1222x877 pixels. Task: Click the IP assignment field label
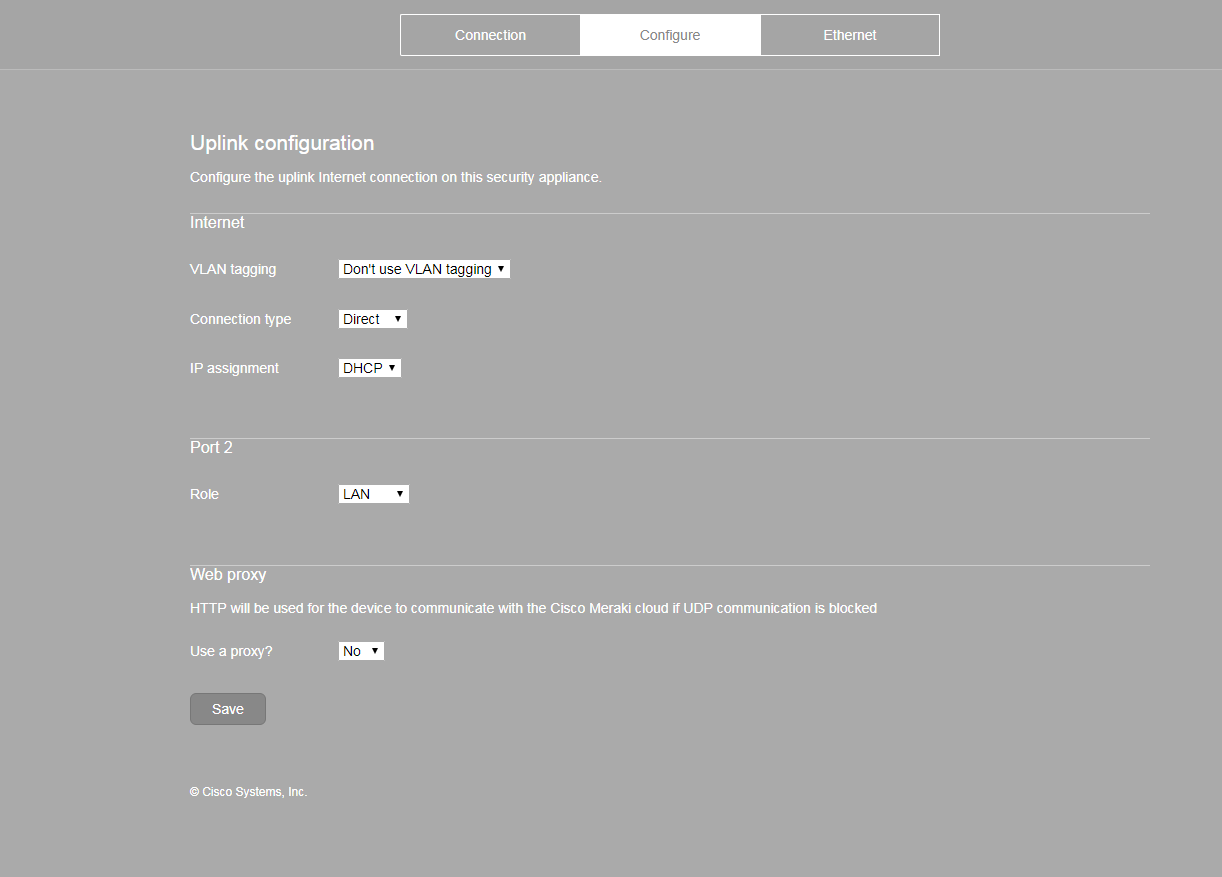(234, 368)
